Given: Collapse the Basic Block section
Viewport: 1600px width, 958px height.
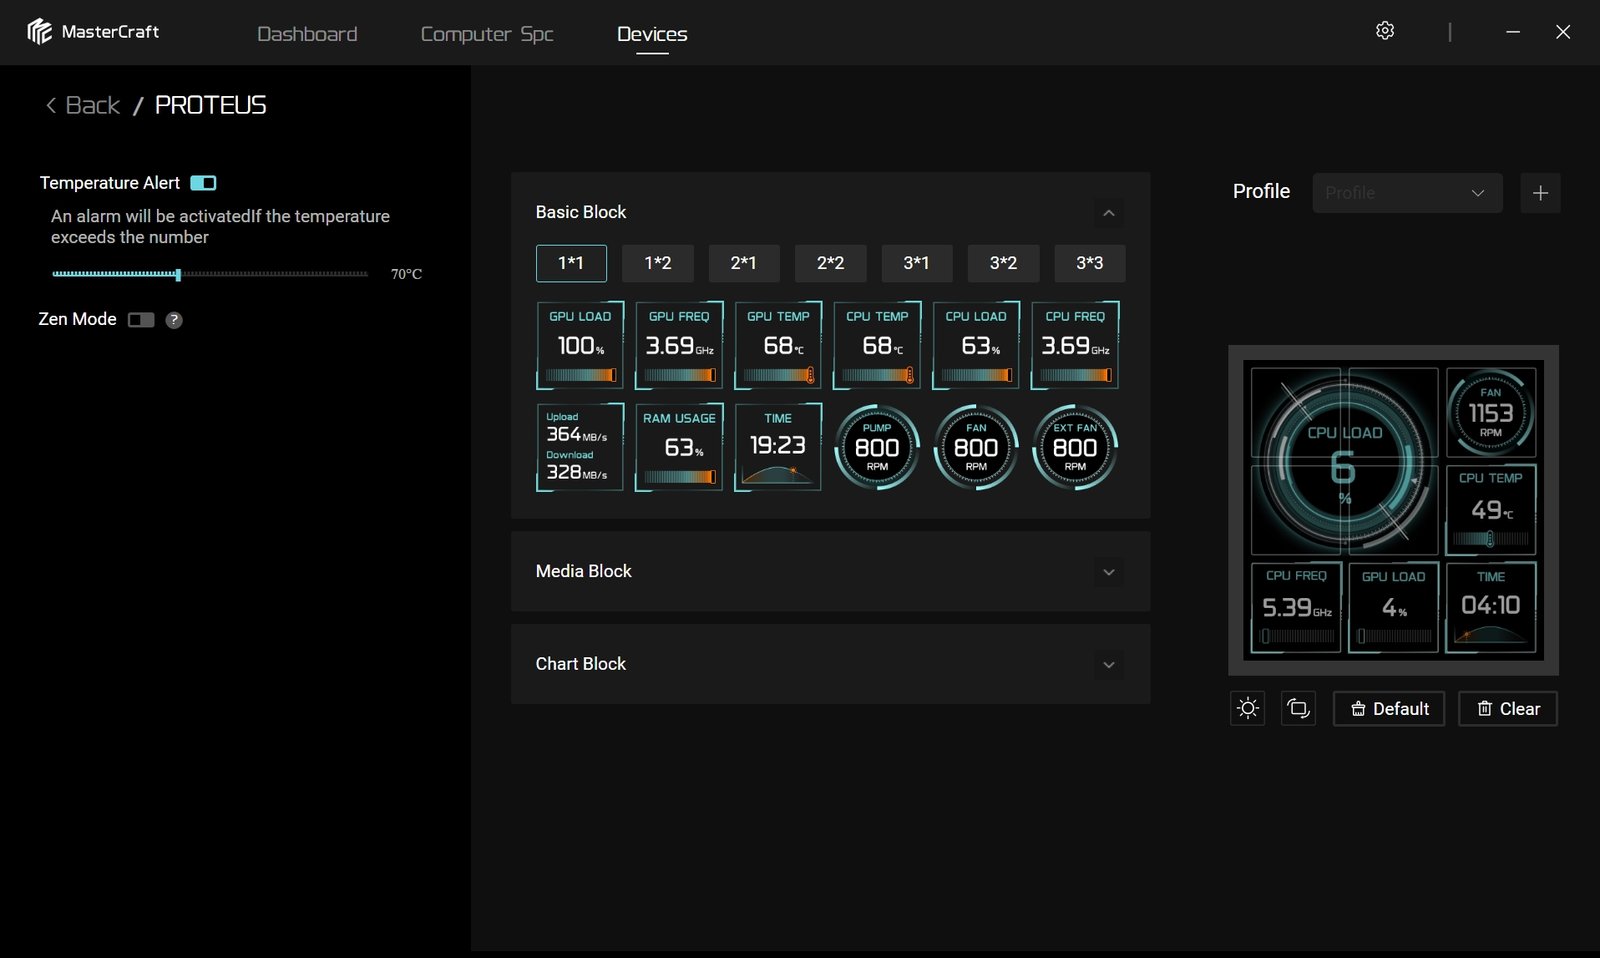Looking at the screenshot, I should coord(1108,213).
